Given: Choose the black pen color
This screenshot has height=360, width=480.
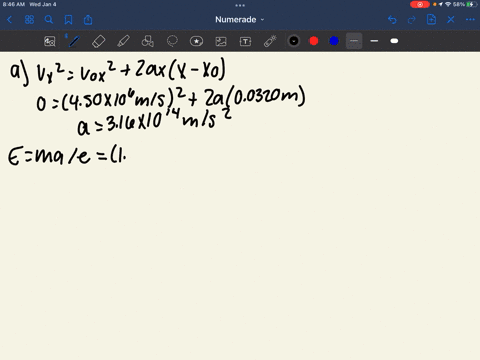Looking at the screenshot, I should point(294,41).
